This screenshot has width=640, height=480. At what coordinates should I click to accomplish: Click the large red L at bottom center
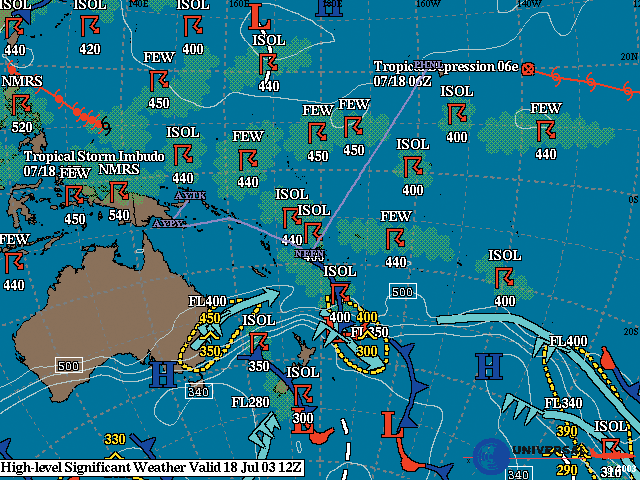tap(391, 423)
